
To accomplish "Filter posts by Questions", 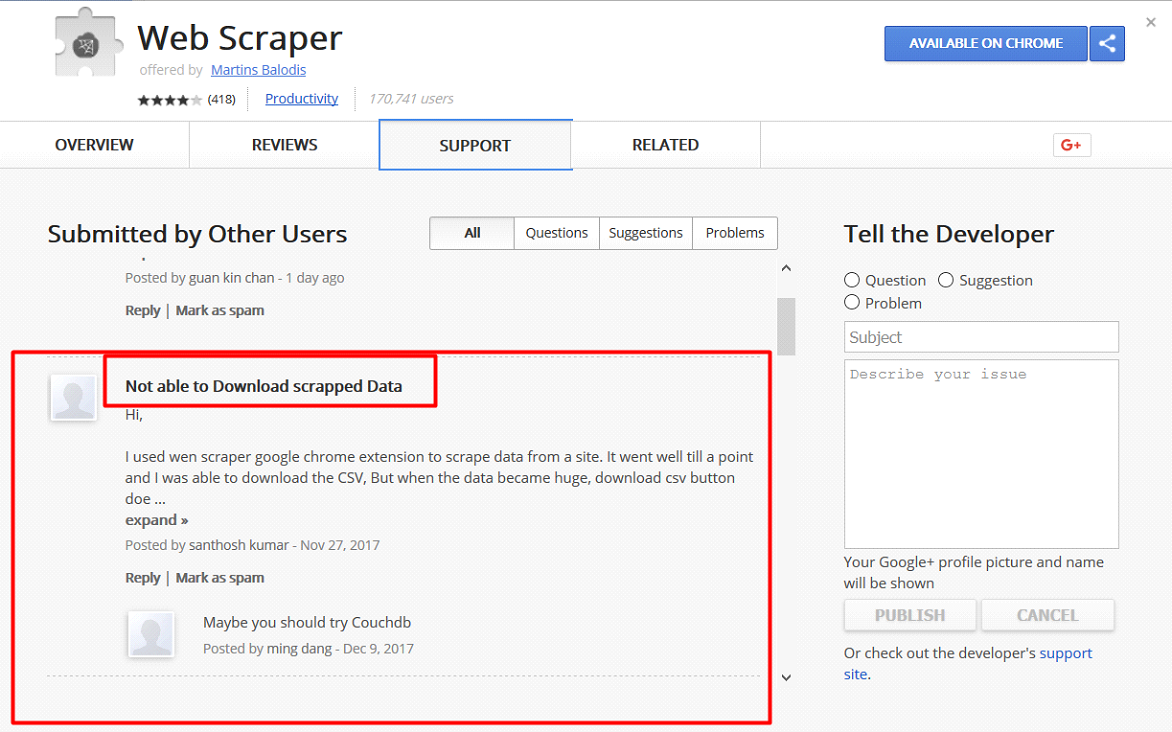I will (557, 233).
